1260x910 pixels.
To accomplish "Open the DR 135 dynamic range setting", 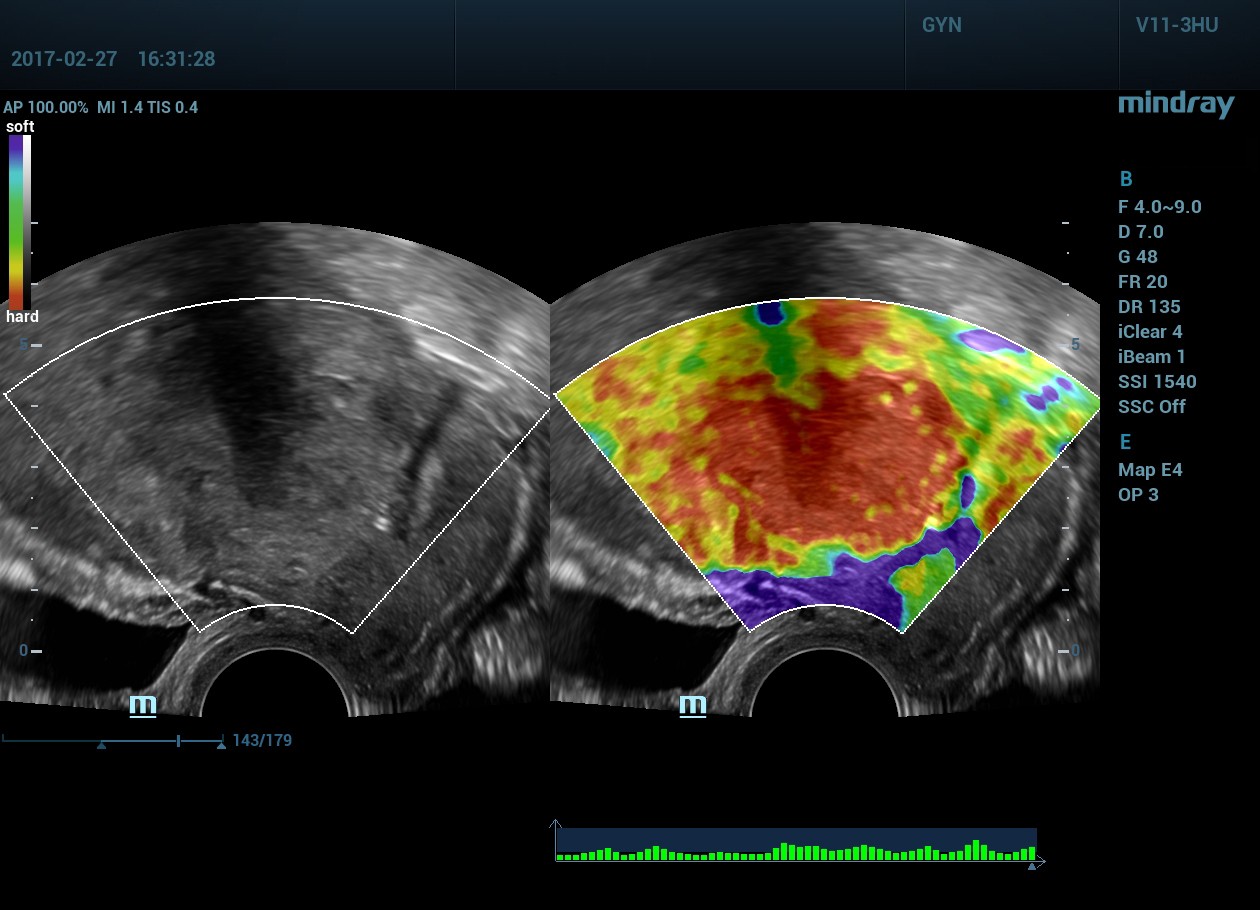I will pyautogui.click(x=1149, y=307).
